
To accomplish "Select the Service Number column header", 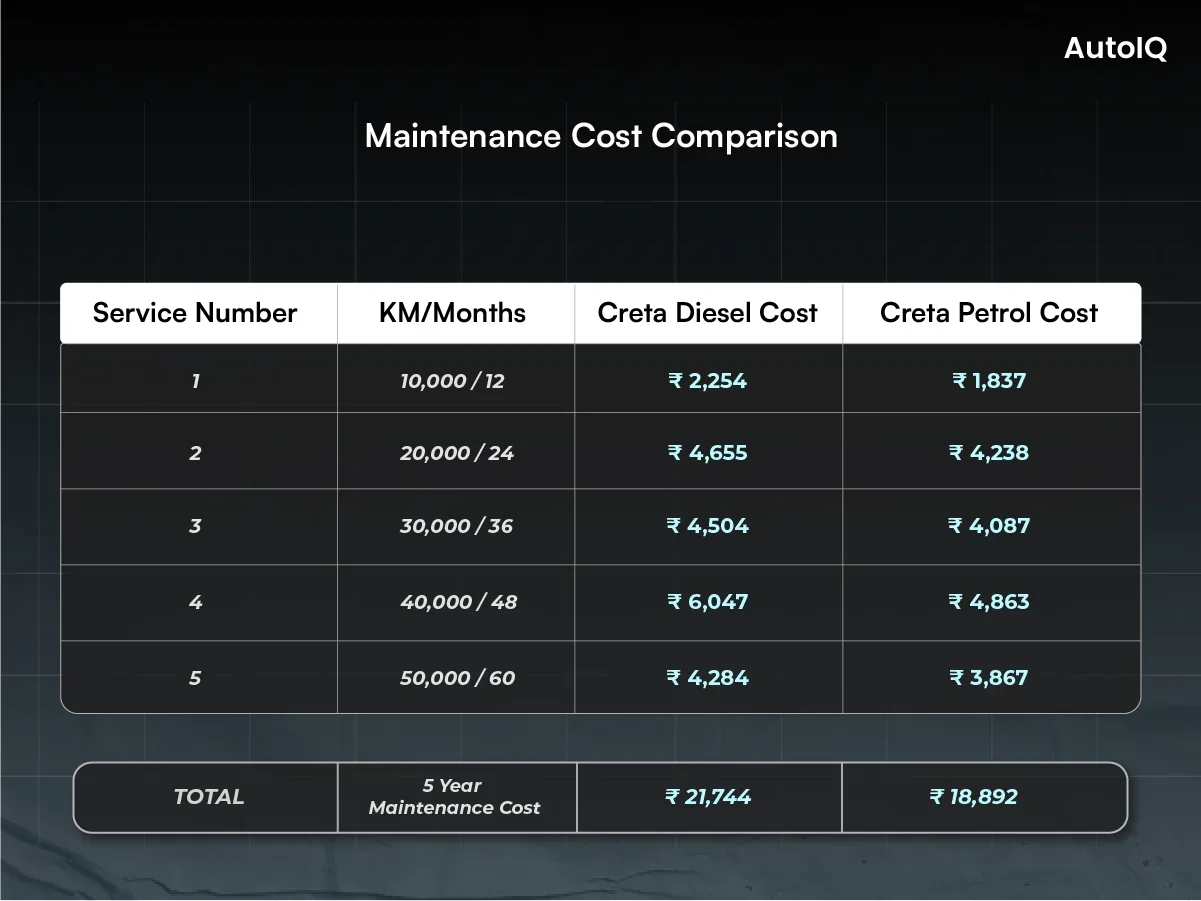I will coord(195,313).
